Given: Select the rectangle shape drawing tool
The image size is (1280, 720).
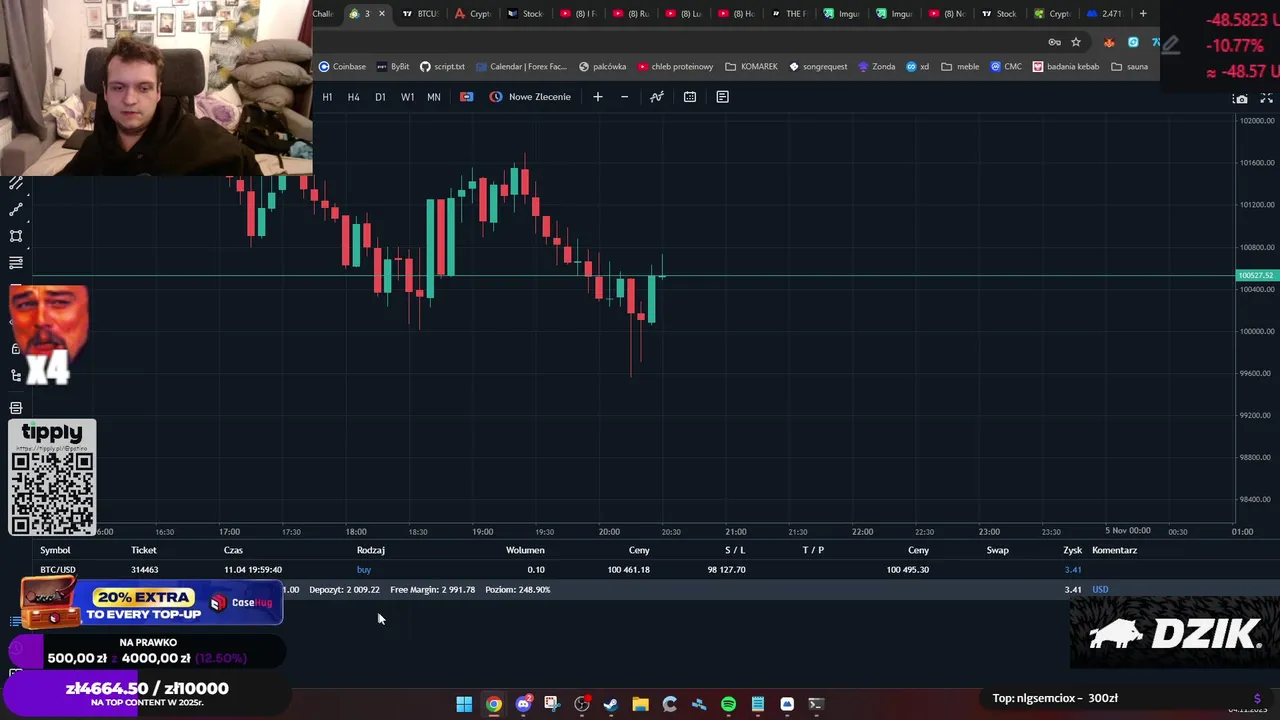Looking at the screenshot, I should click(16, 236).
